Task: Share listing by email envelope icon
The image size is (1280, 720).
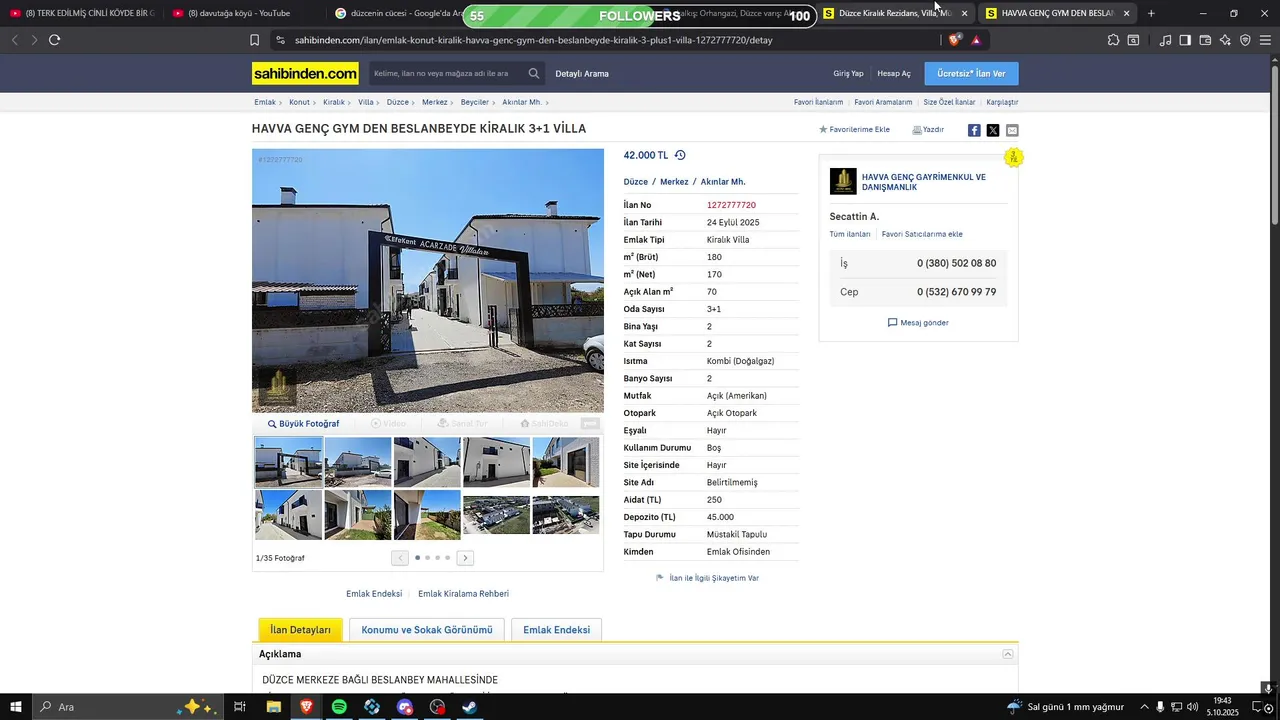Action: click(1012, 130)
